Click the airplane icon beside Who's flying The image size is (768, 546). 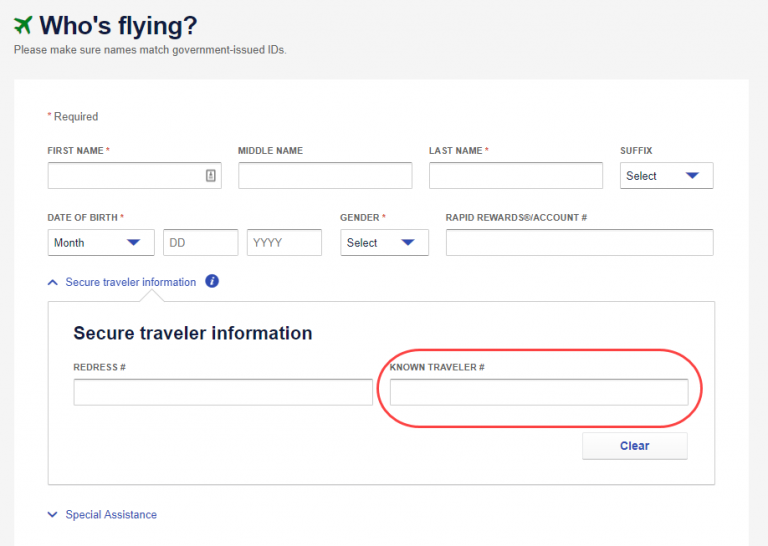pos(22,25)
